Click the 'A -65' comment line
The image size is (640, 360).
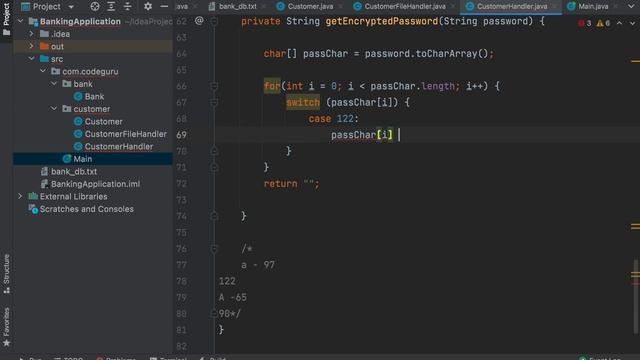(x=232, y=297)
